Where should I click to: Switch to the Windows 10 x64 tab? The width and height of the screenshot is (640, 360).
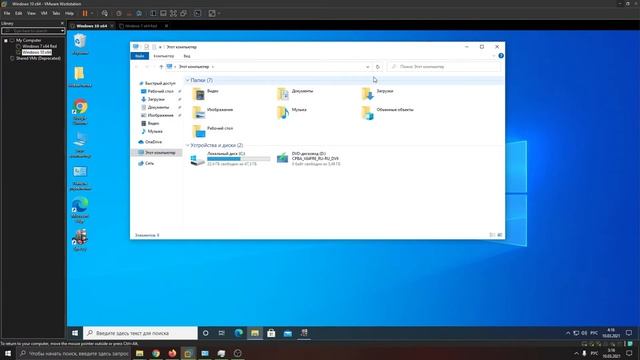(91, 26)
